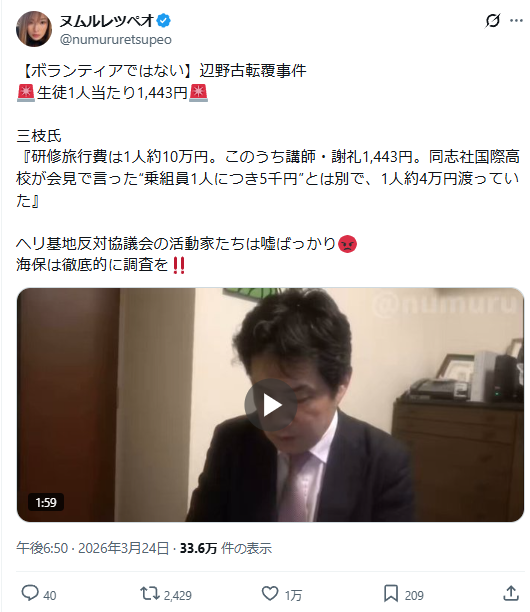Click the repost arrows icon

pyautogui.click(x=150, y=594)
